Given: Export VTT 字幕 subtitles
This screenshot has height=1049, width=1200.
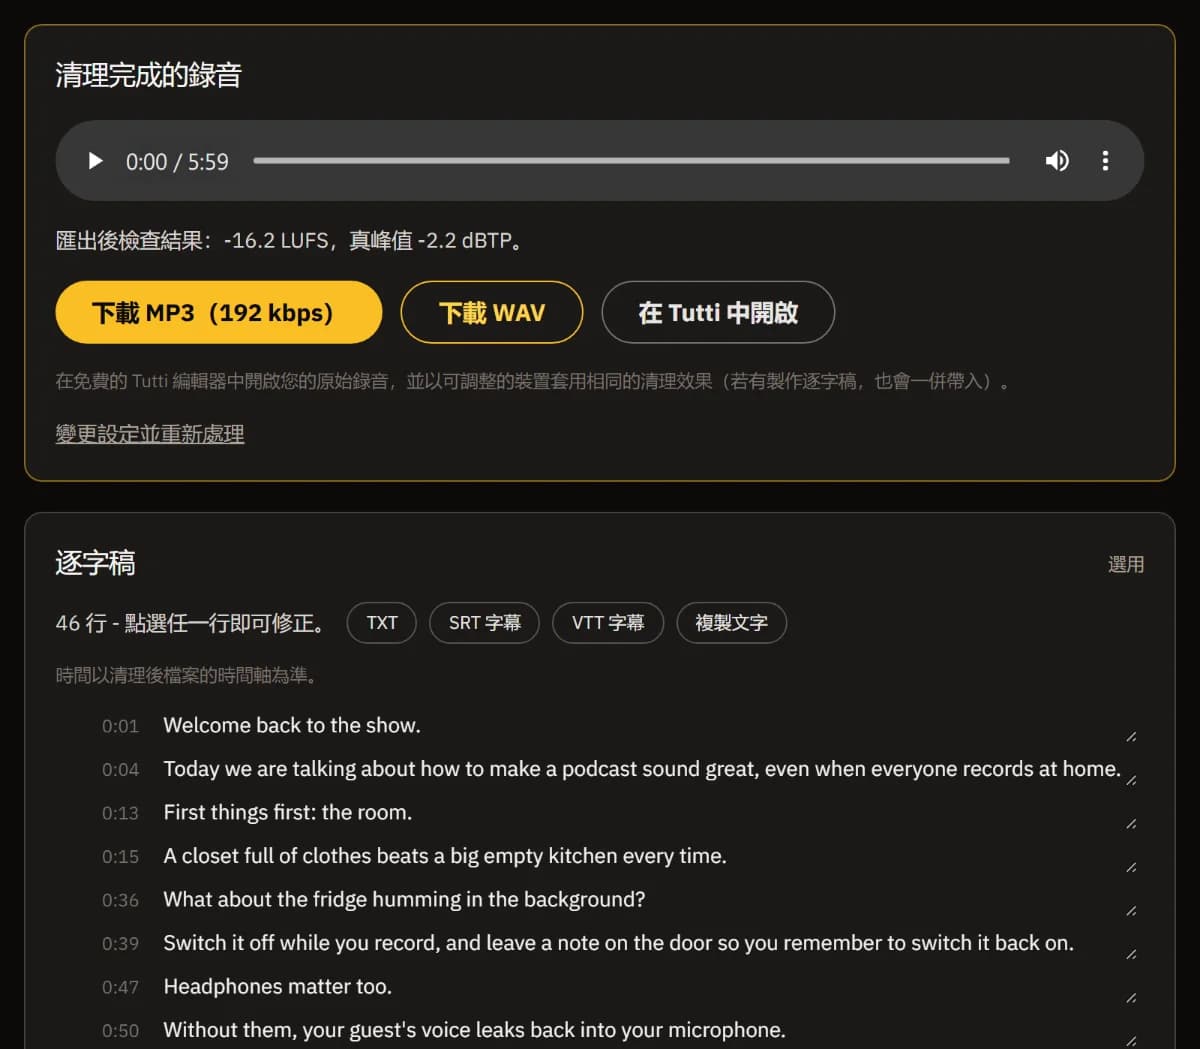Looking at the screenshot, I should pos(608,623).
